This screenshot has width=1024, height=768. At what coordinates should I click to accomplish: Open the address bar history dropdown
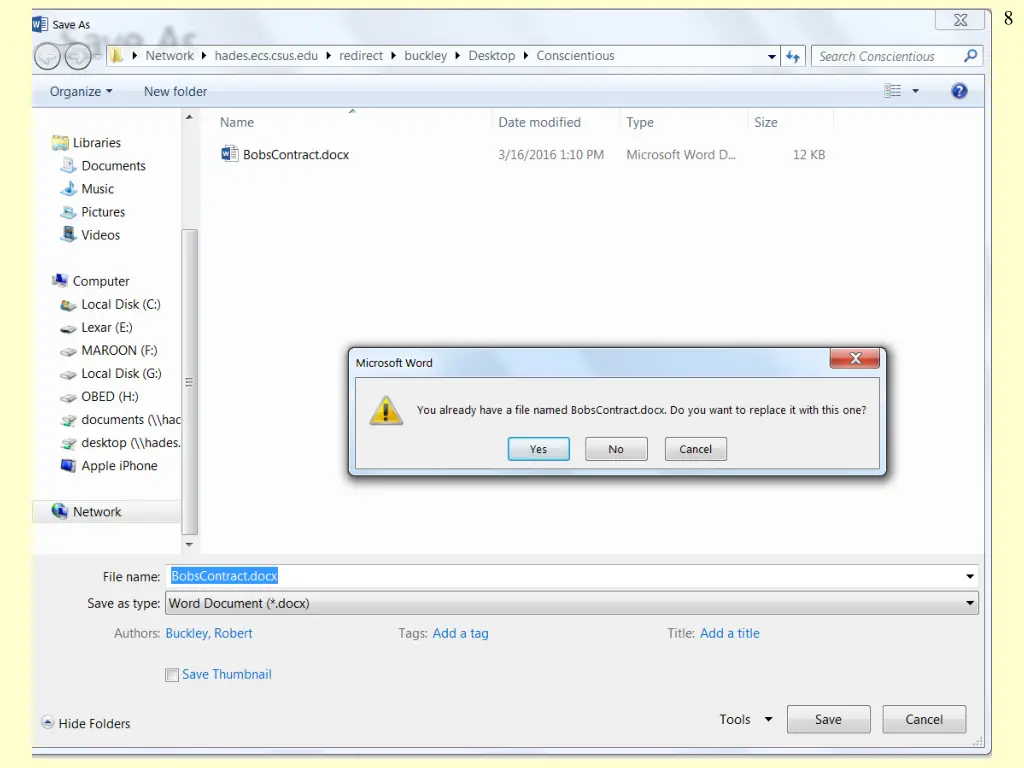(772, 57)
